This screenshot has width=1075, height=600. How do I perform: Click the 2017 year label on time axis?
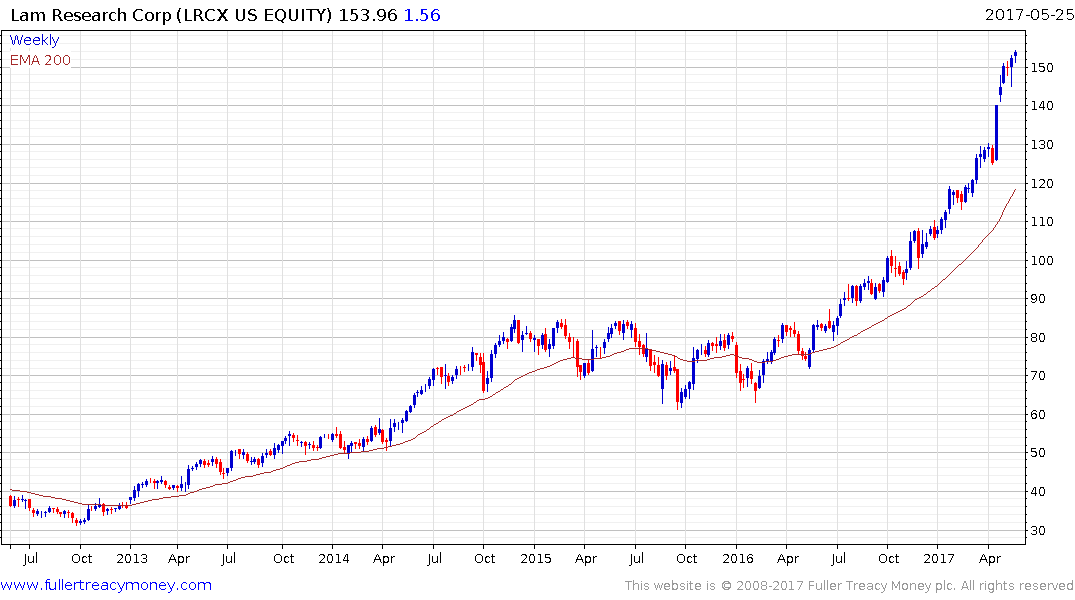pos(939,558)
